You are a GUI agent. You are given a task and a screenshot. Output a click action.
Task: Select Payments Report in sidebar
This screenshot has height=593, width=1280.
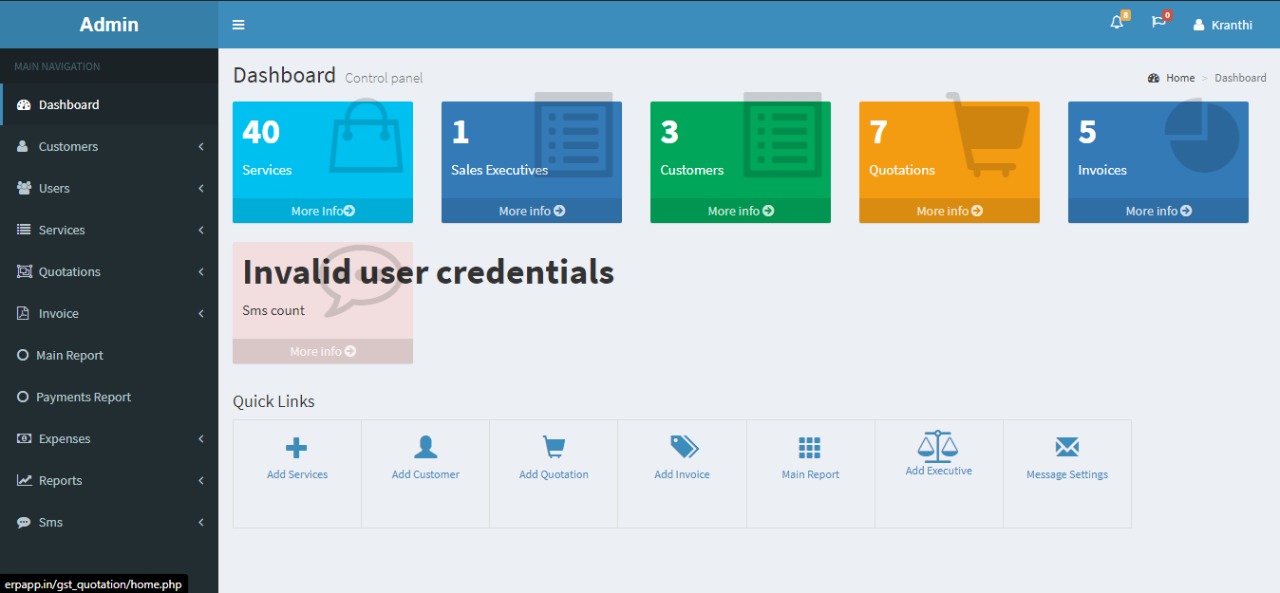pos(83,398)
